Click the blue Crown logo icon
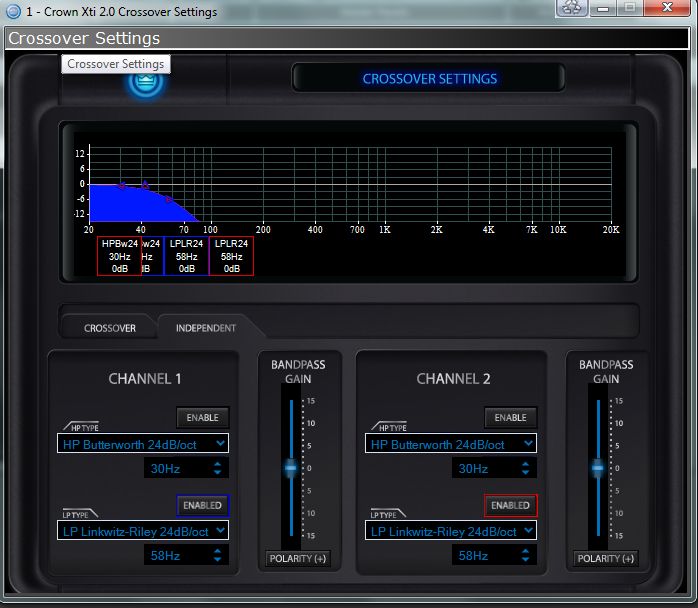 (146, 82)
